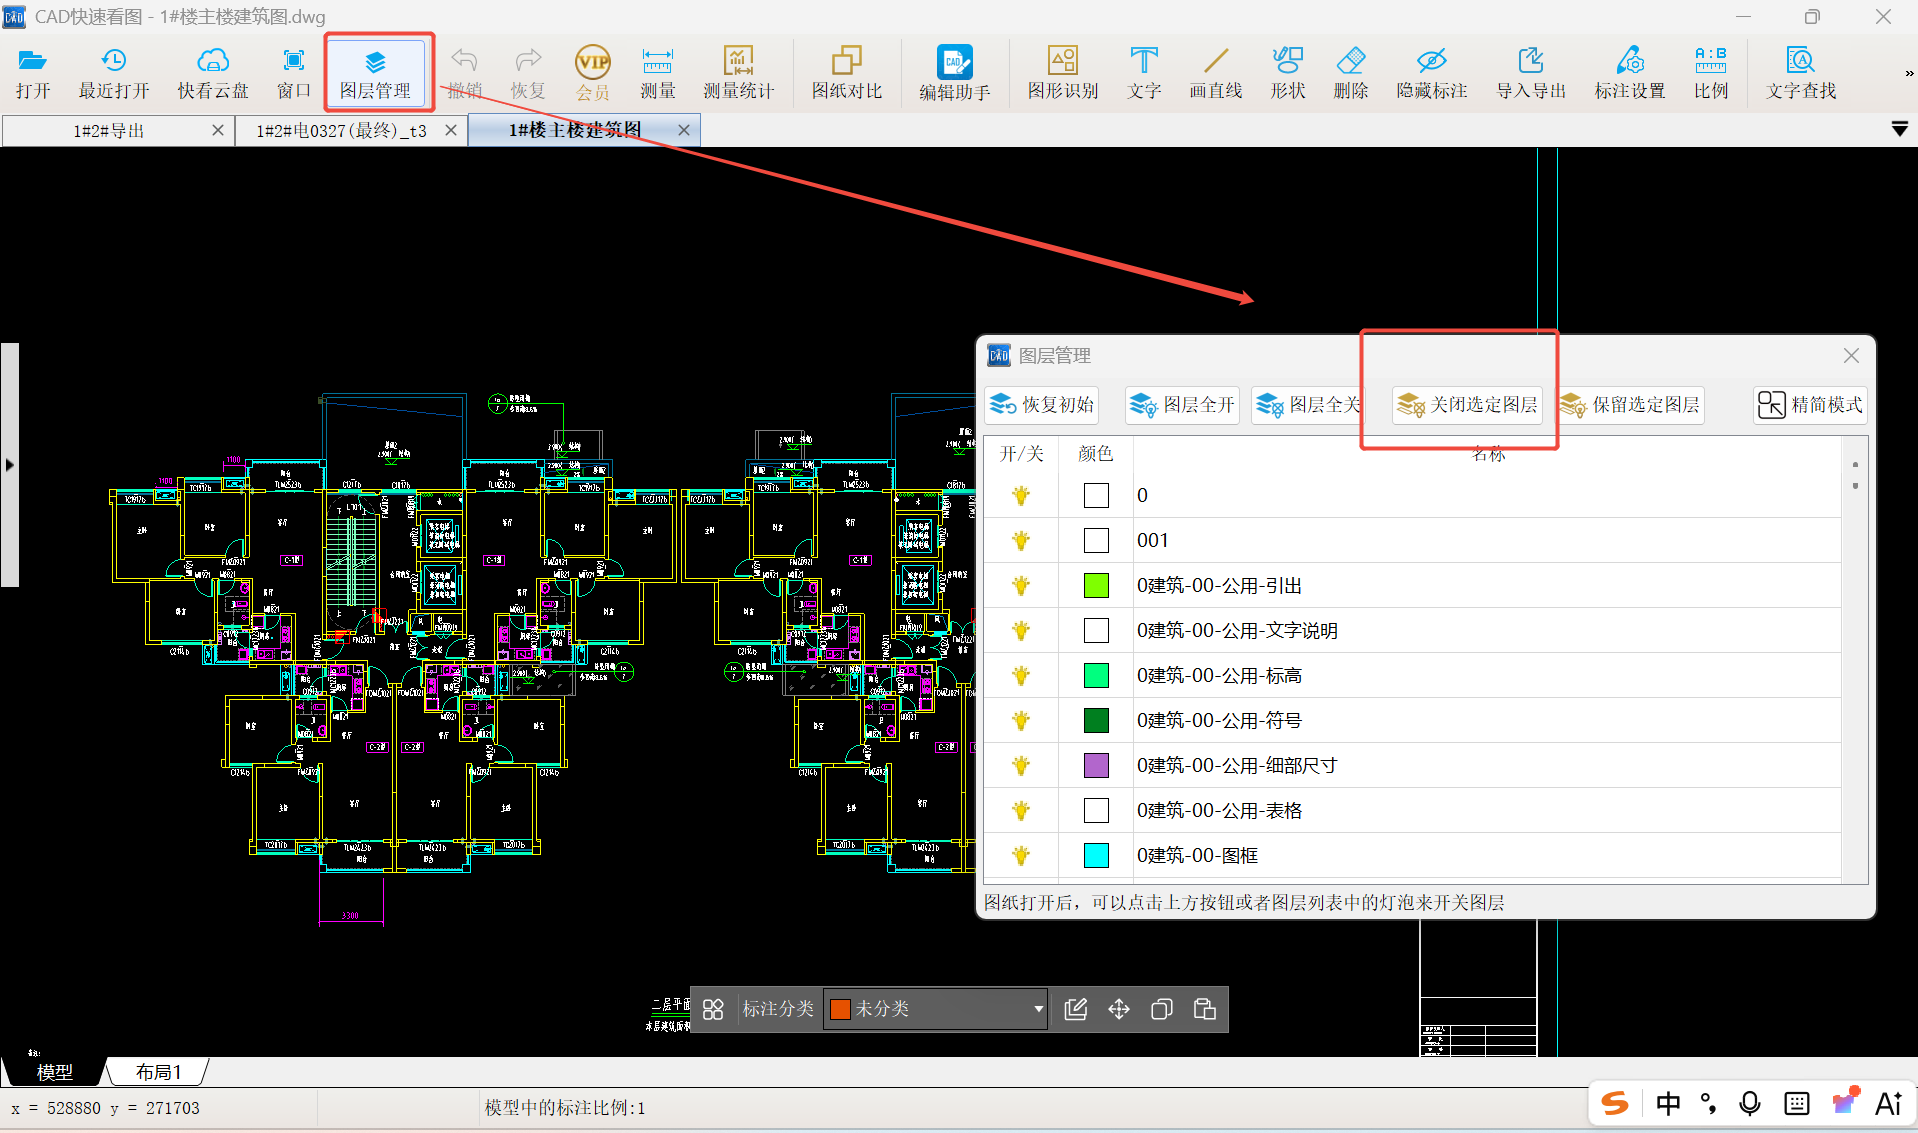Toggle visibility of the 0建筑-00-图框 layer
This screenshot has height=1133, width=1918.
coord(1020,856)
